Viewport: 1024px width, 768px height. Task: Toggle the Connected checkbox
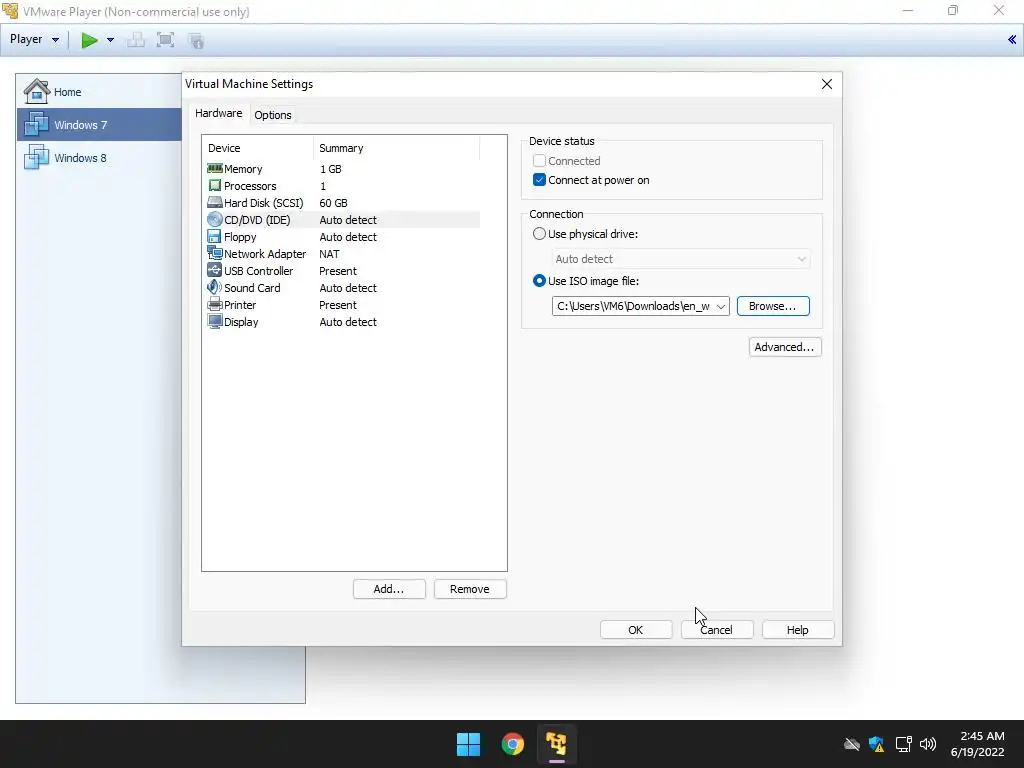[x=539, y=161]
